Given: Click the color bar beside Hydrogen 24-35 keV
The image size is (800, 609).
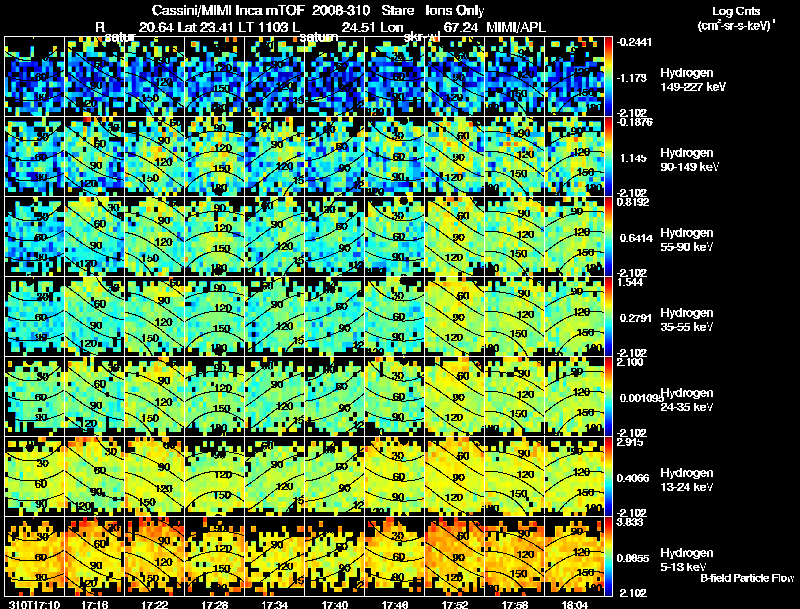Looking at the screenshot, I should 608,397.
